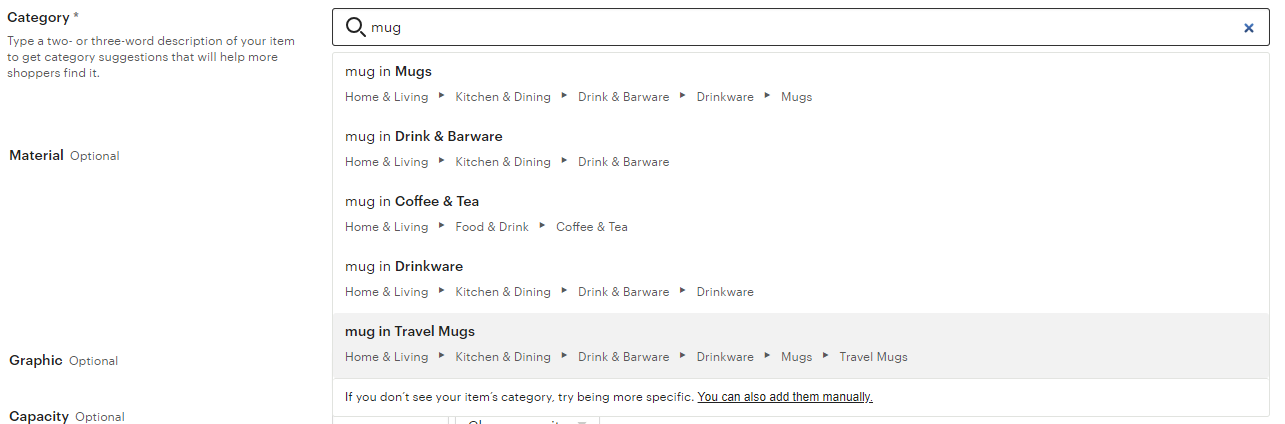Select the highlighted "mug in Travel Mugs" suggestion
Image resolution: width=1285 pixels, height=424 pixels.
click(801, 345)
